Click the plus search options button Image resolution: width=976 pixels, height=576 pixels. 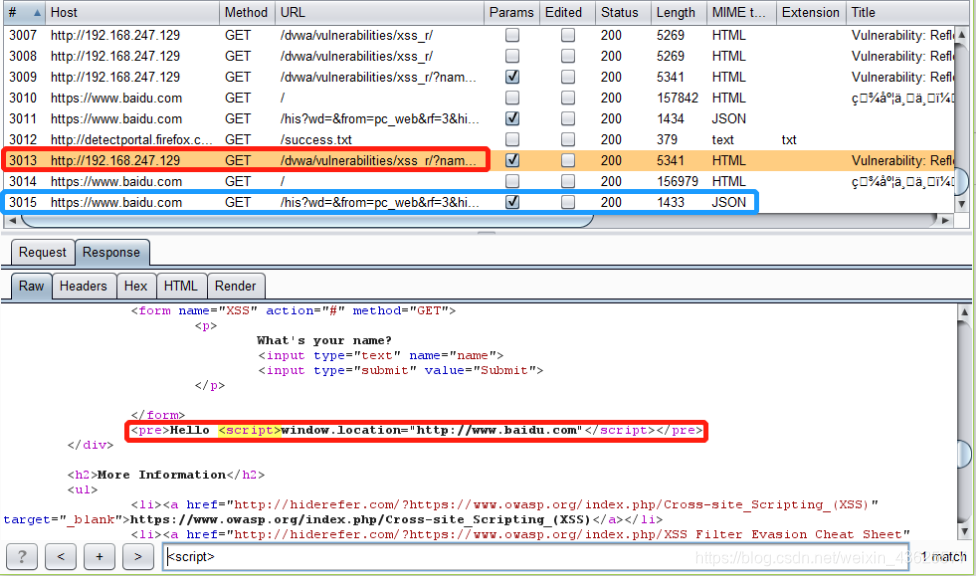[99, 556]
